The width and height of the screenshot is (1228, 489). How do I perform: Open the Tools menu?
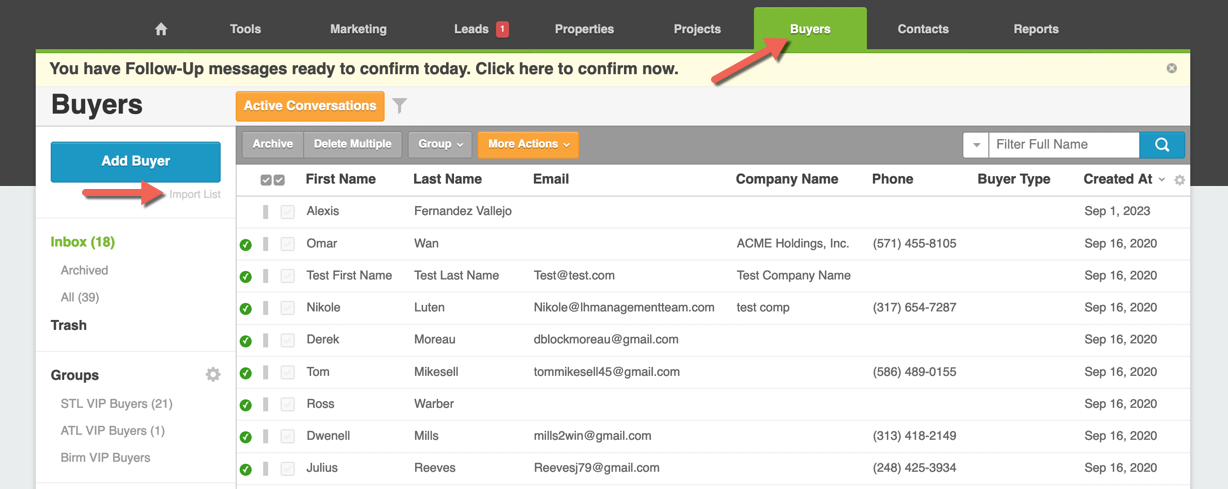(245, 29)
